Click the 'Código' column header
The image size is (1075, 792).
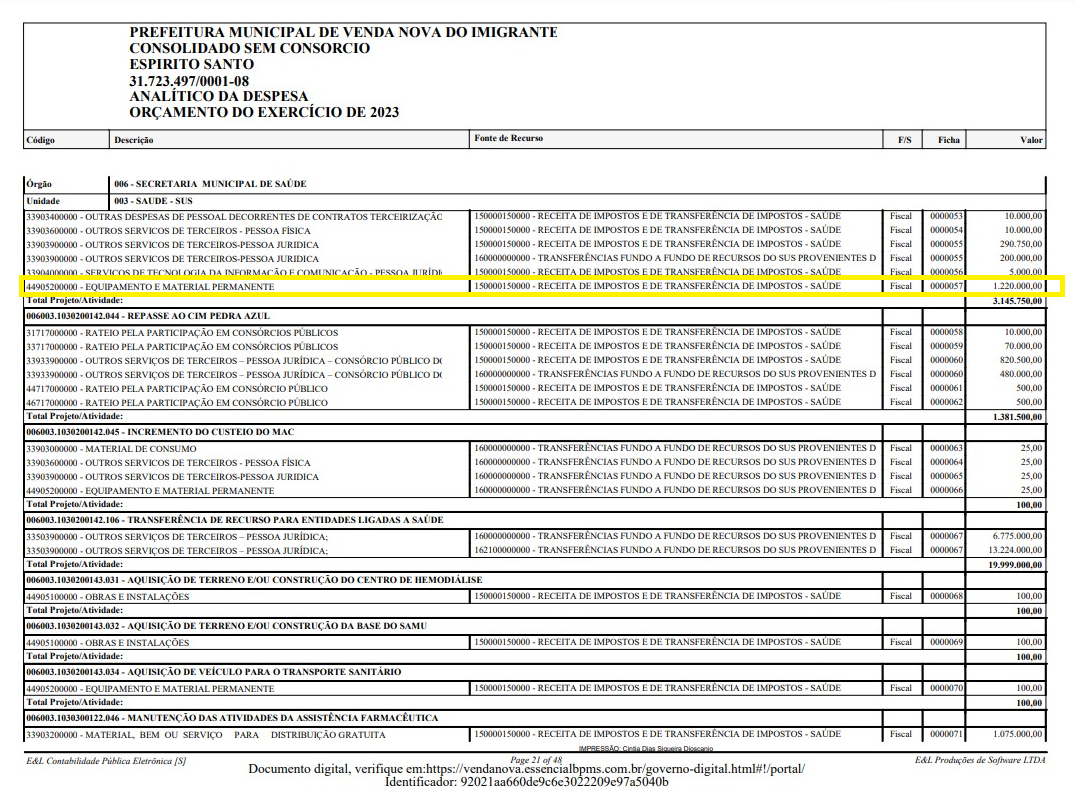pyautogui.click(x=40, y=140)
